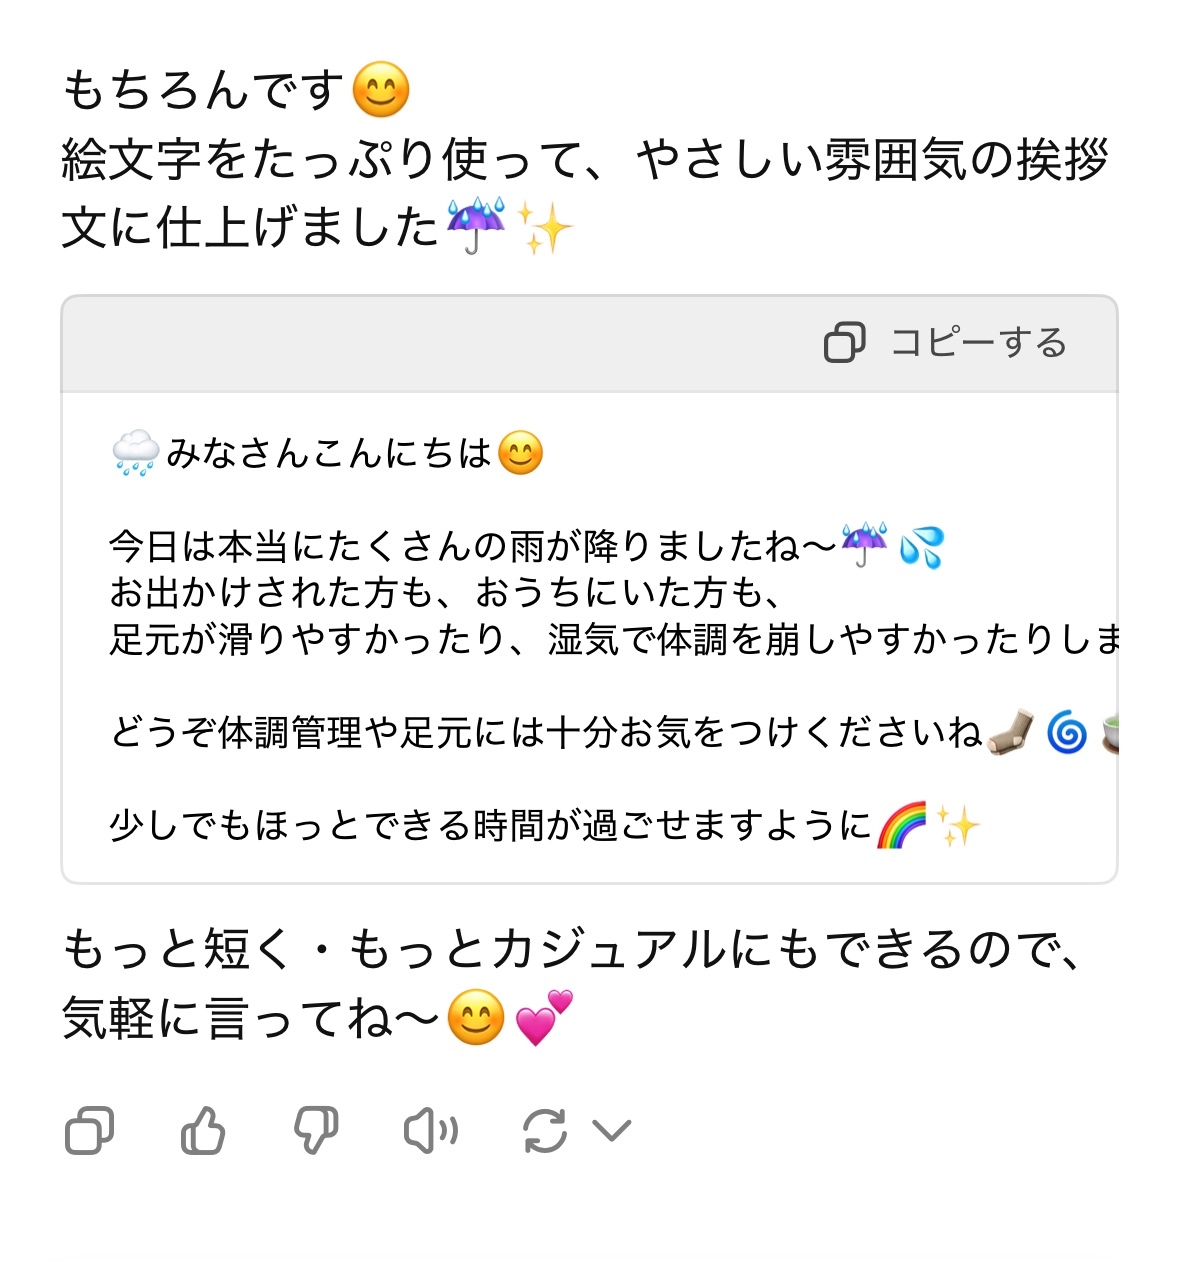Click the pink two-hearts emoji
This screenshot has height=1261, width=1179.
click(x=544, y=1019)
